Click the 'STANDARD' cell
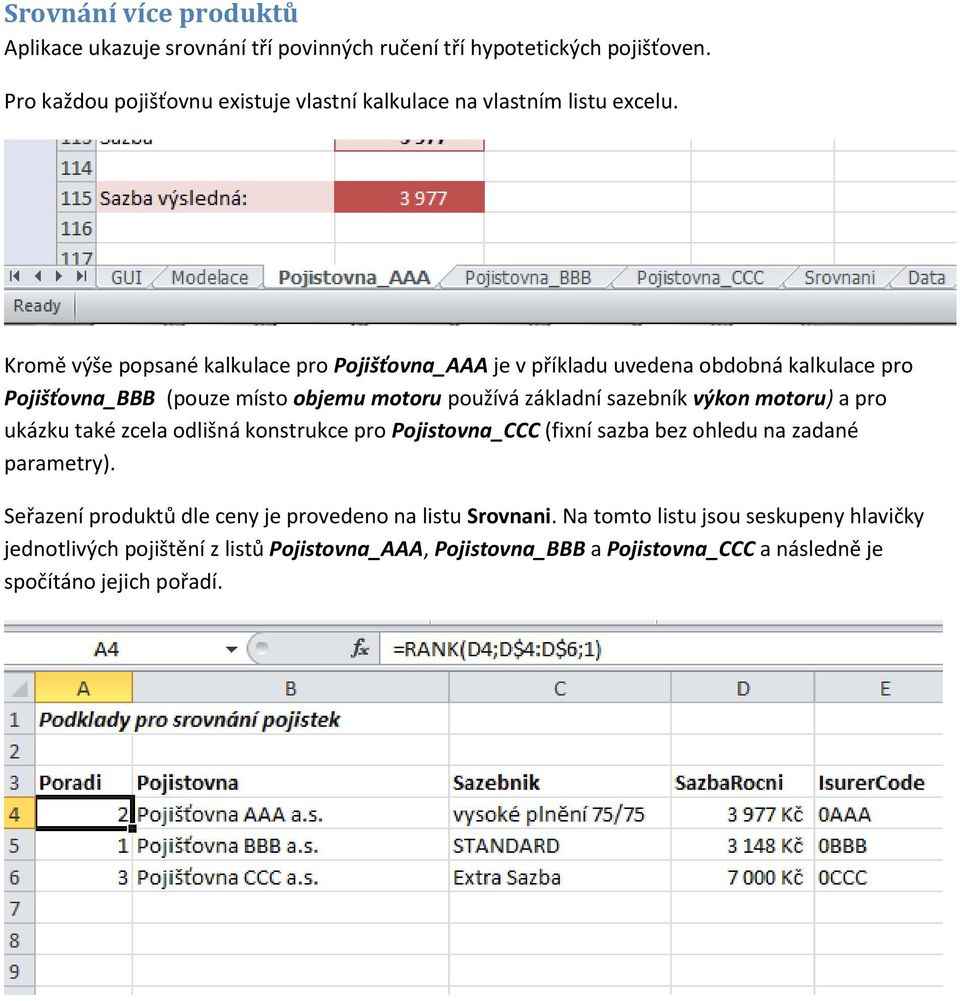Viewport: 960px width, 1001px height. pos(560,845)
